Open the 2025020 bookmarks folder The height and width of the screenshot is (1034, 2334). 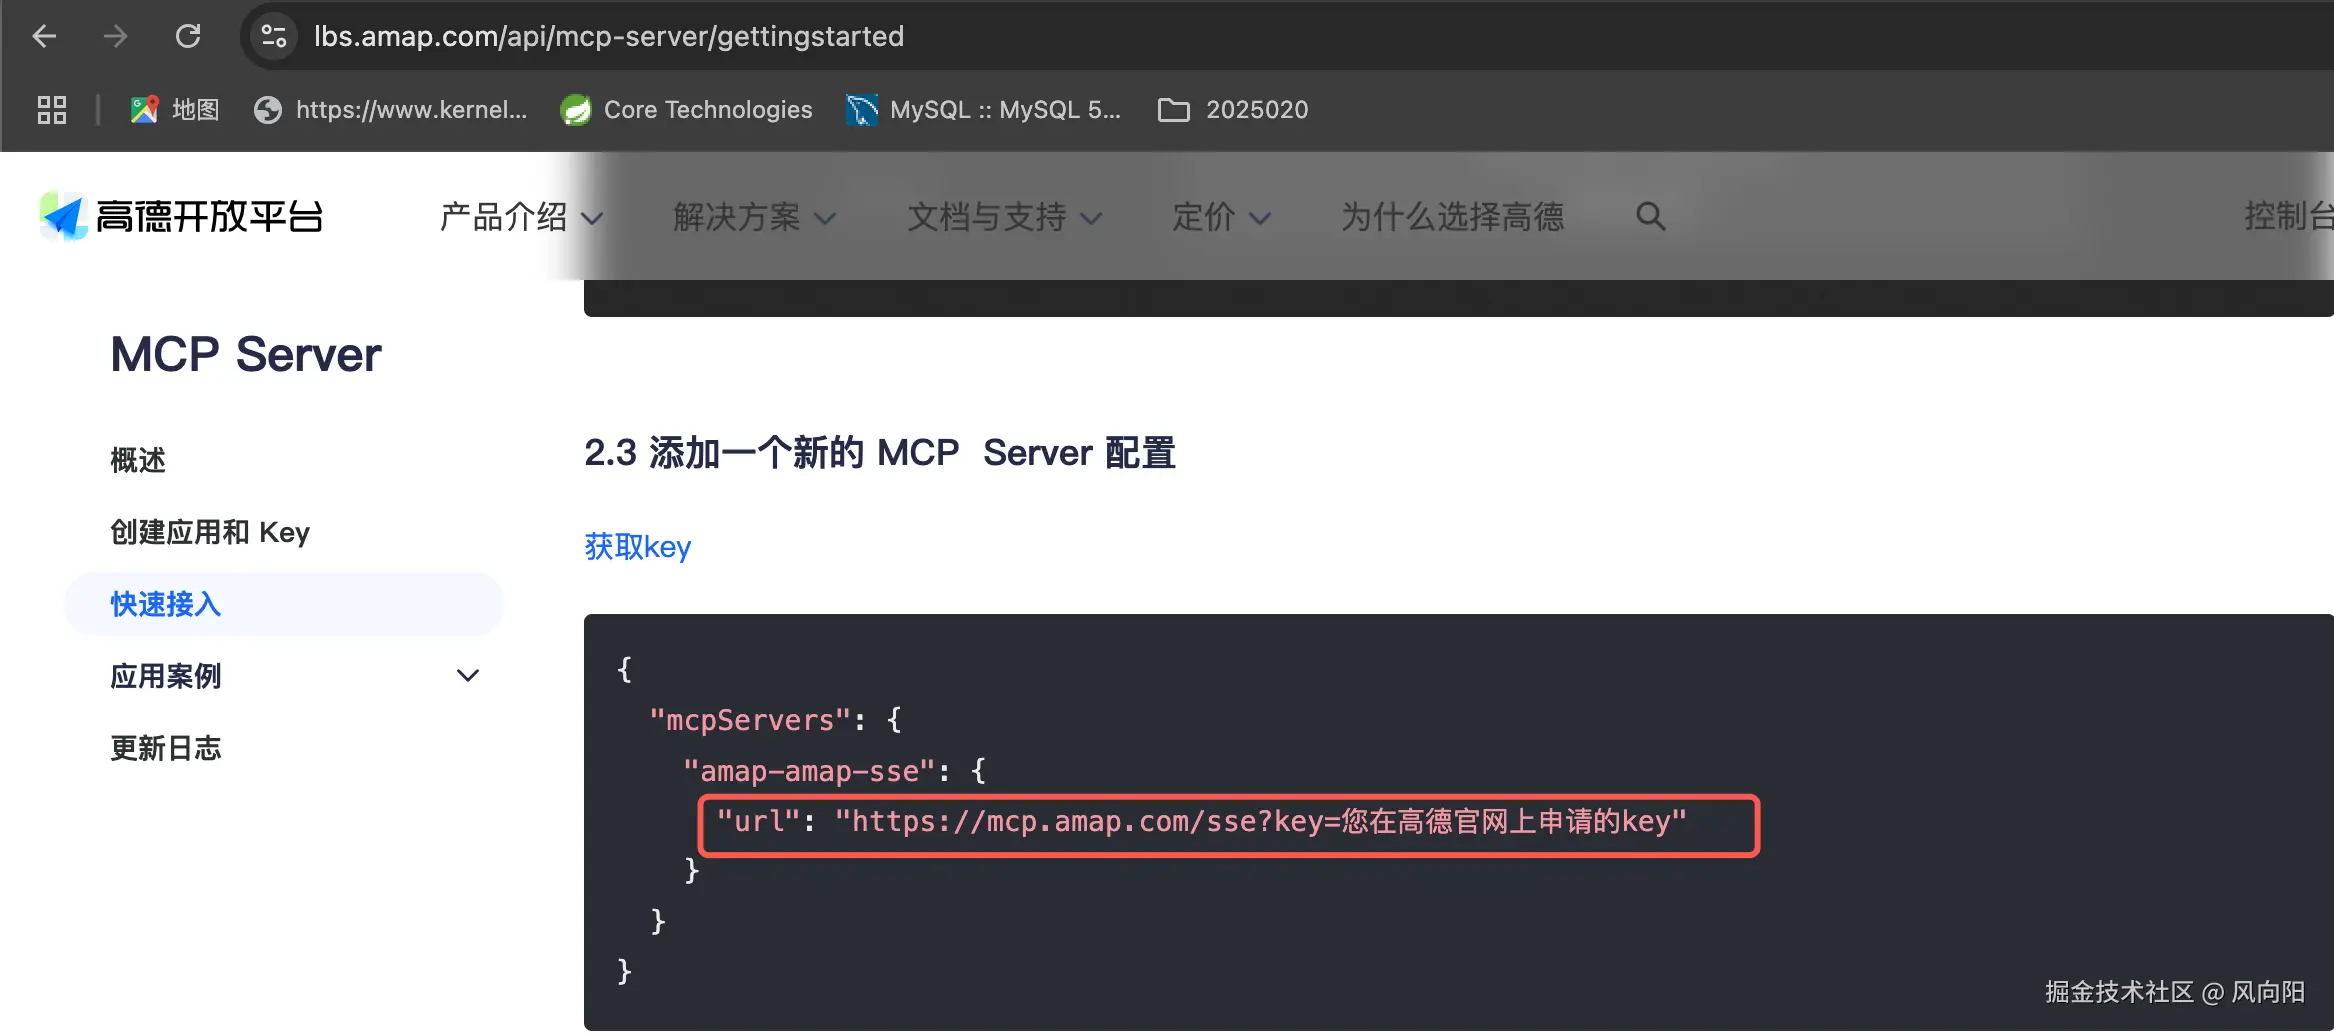click(1232, 110)
